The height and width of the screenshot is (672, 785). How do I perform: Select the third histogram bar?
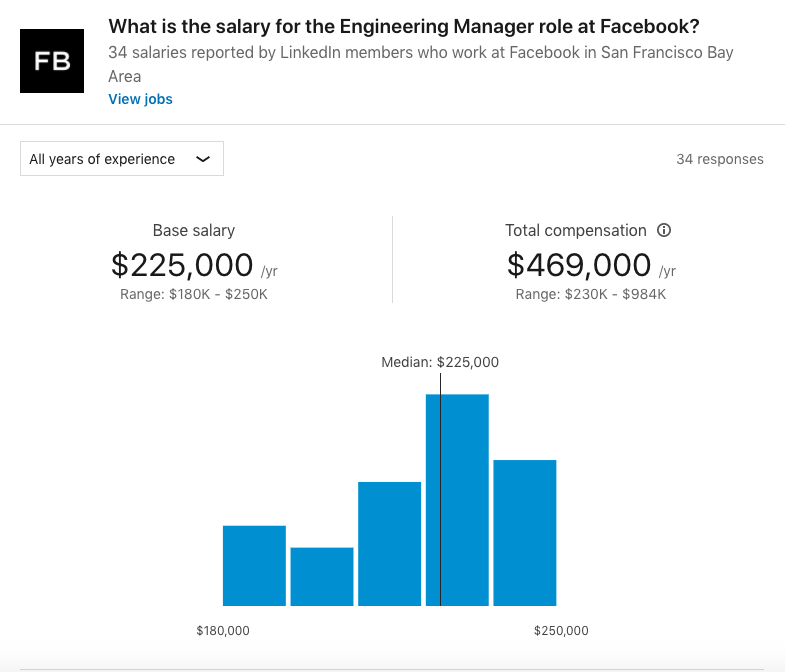click(x=389, y=544)
